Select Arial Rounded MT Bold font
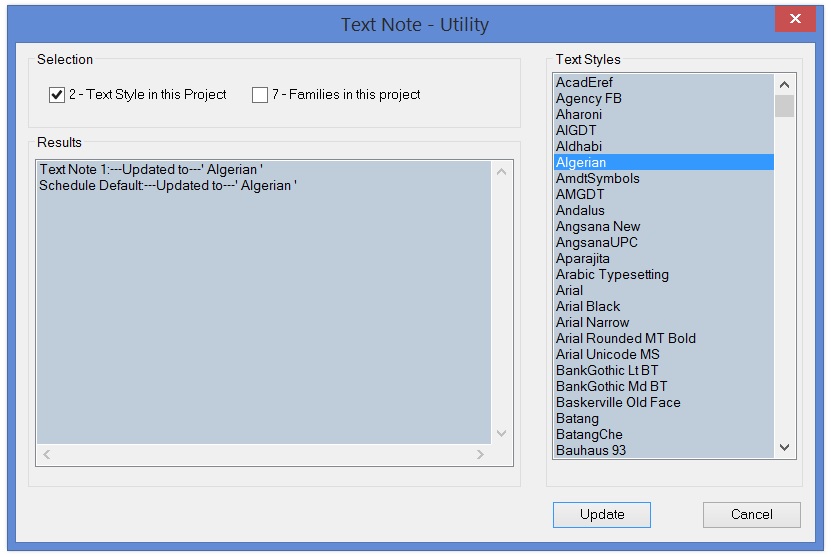Image resolution: width=831 pixels, height=557 pixels. point(626,338)
